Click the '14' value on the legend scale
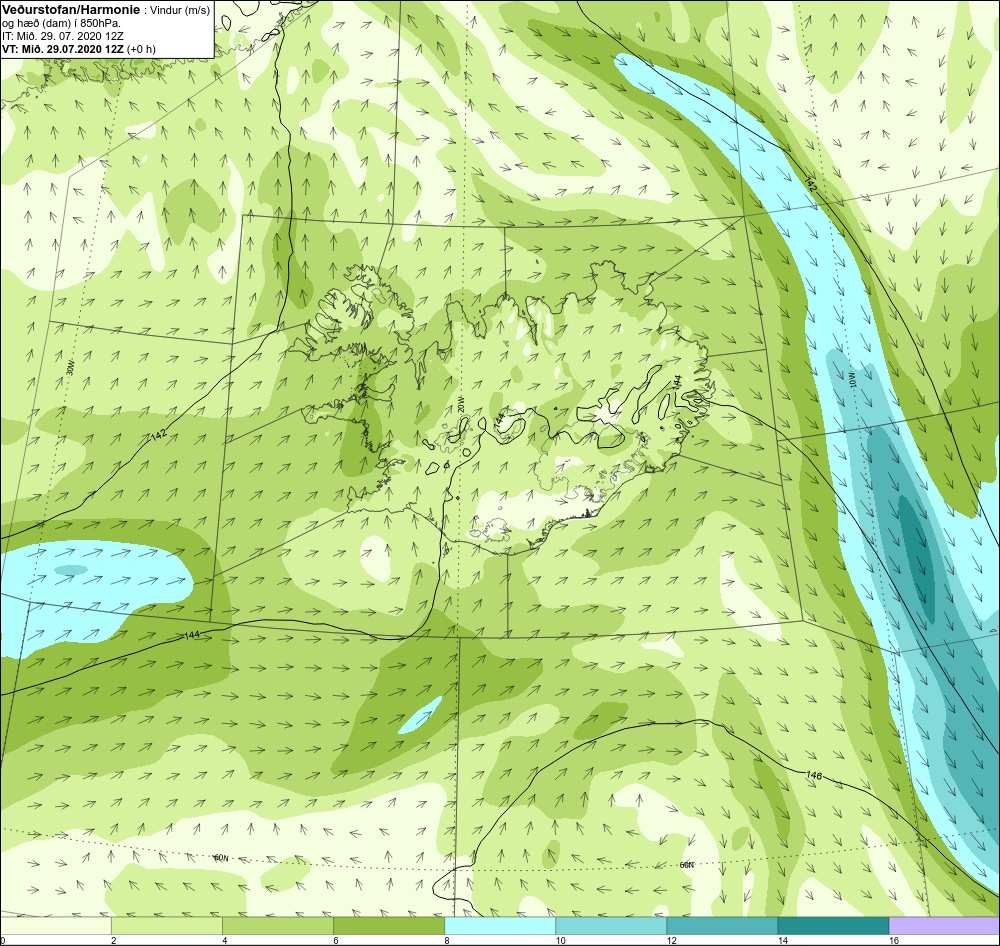 pyautogui.click(x=782, y=940)
